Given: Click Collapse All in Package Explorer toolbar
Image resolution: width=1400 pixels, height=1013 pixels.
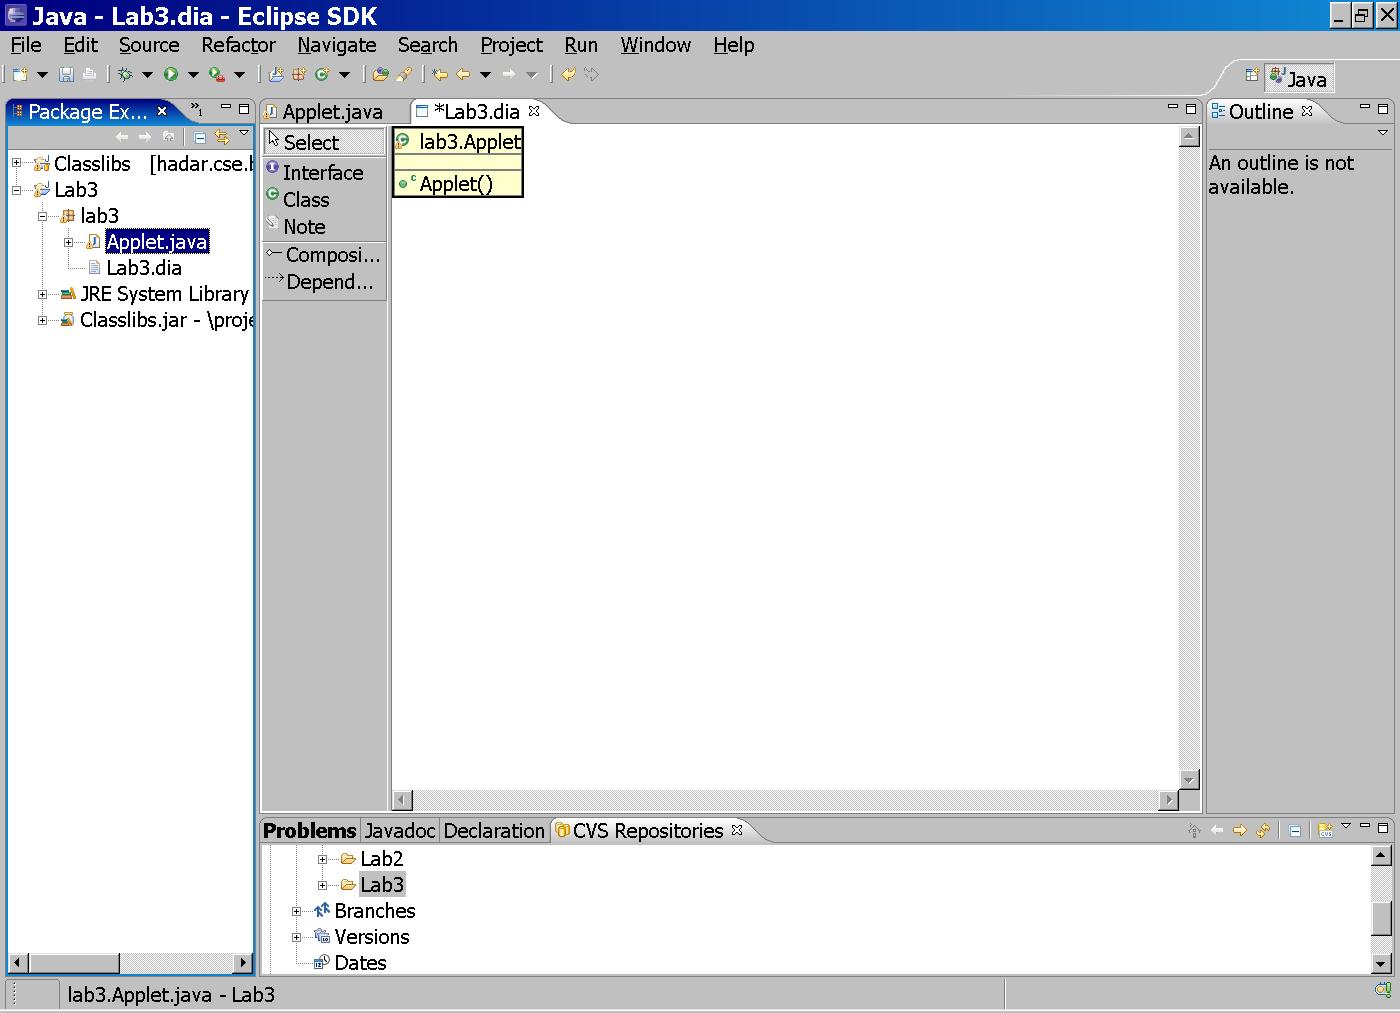Looking at the screenshot, I should coord(200,137).
